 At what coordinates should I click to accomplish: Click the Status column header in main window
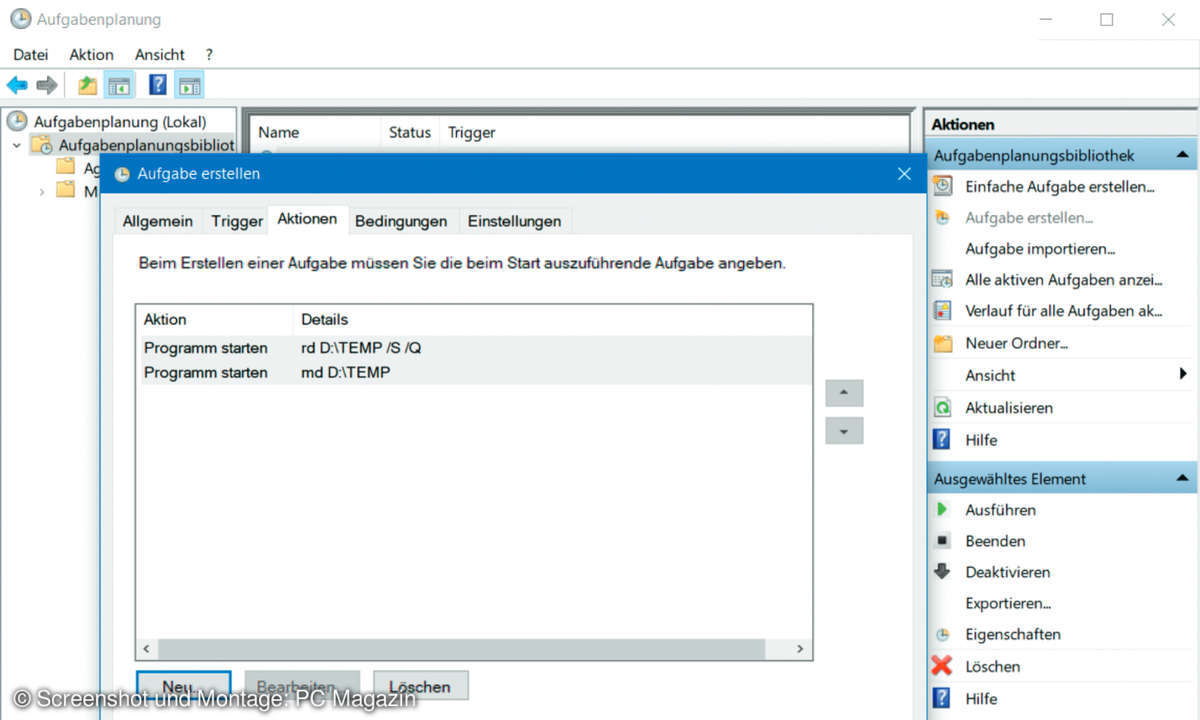410,132
